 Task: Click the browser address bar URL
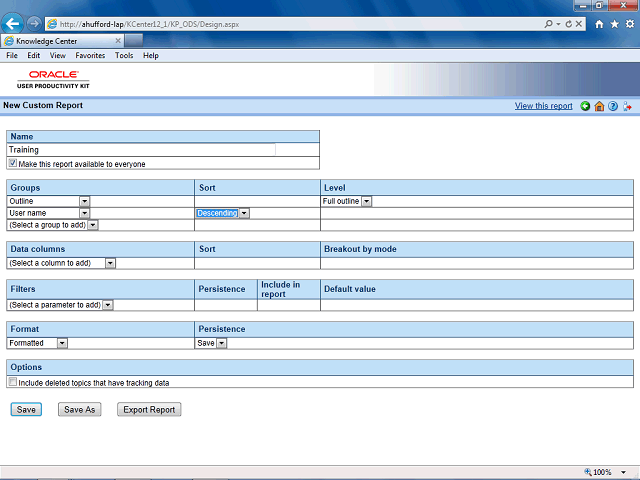click(149, 24)
